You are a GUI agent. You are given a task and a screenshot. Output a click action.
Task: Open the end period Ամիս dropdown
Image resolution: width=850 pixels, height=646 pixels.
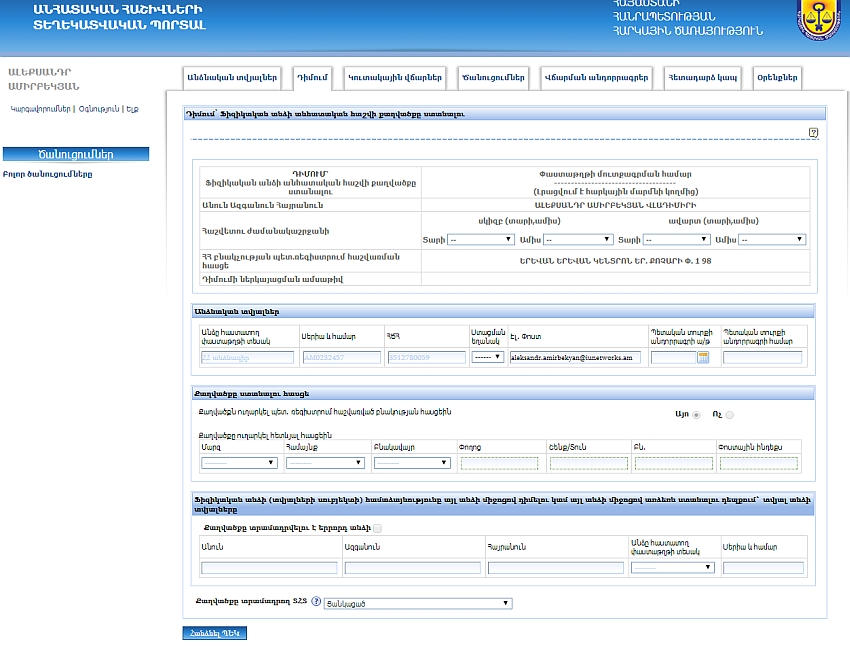[772, 240]
